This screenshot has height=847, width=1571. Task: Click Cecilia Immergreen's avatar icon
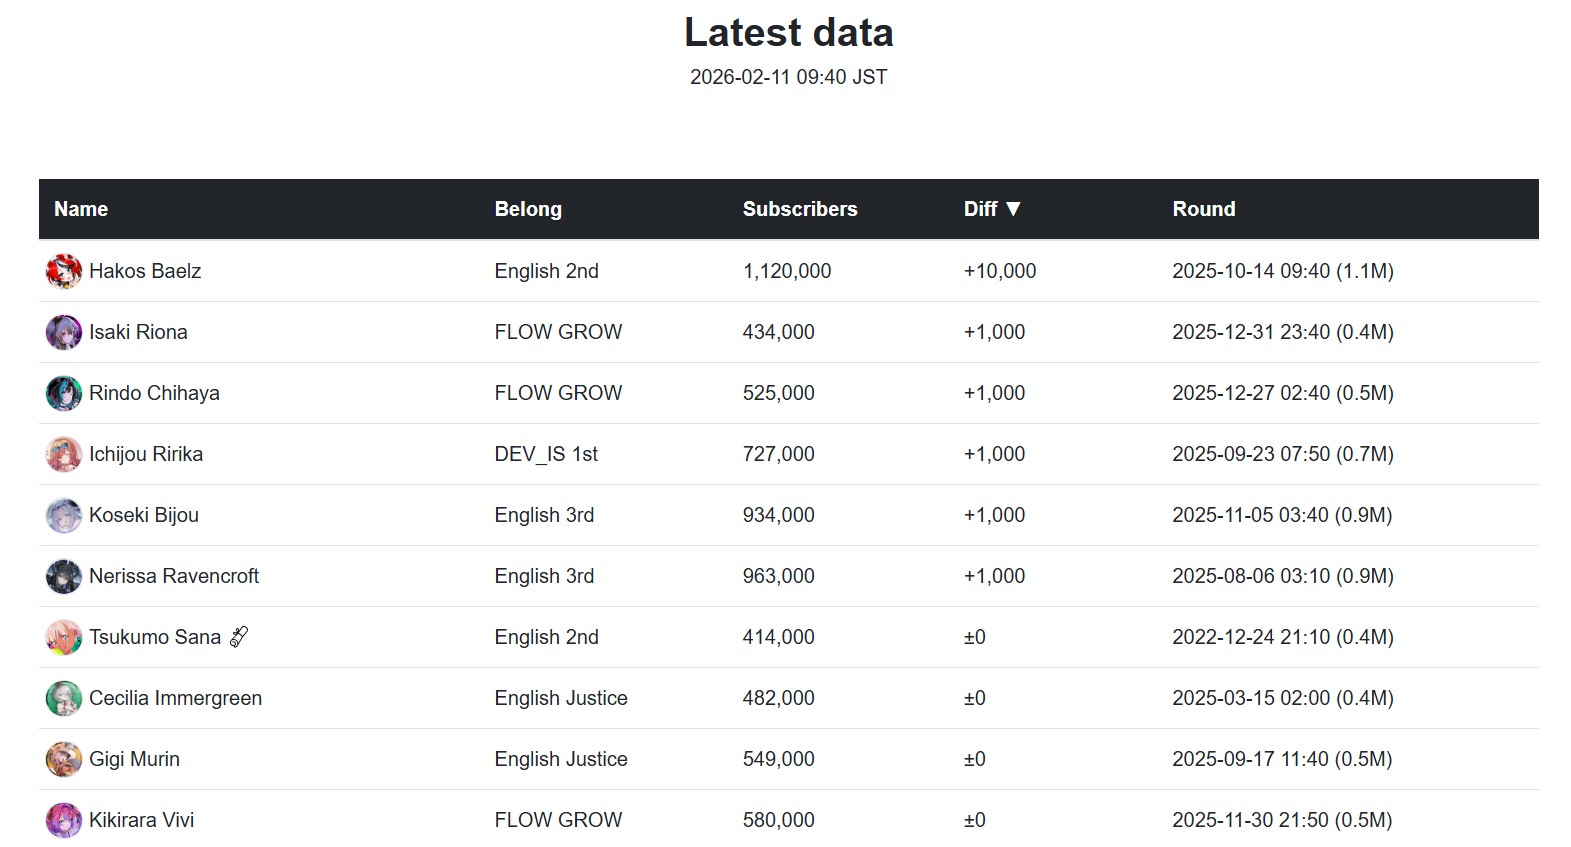[x=64, y=698]
